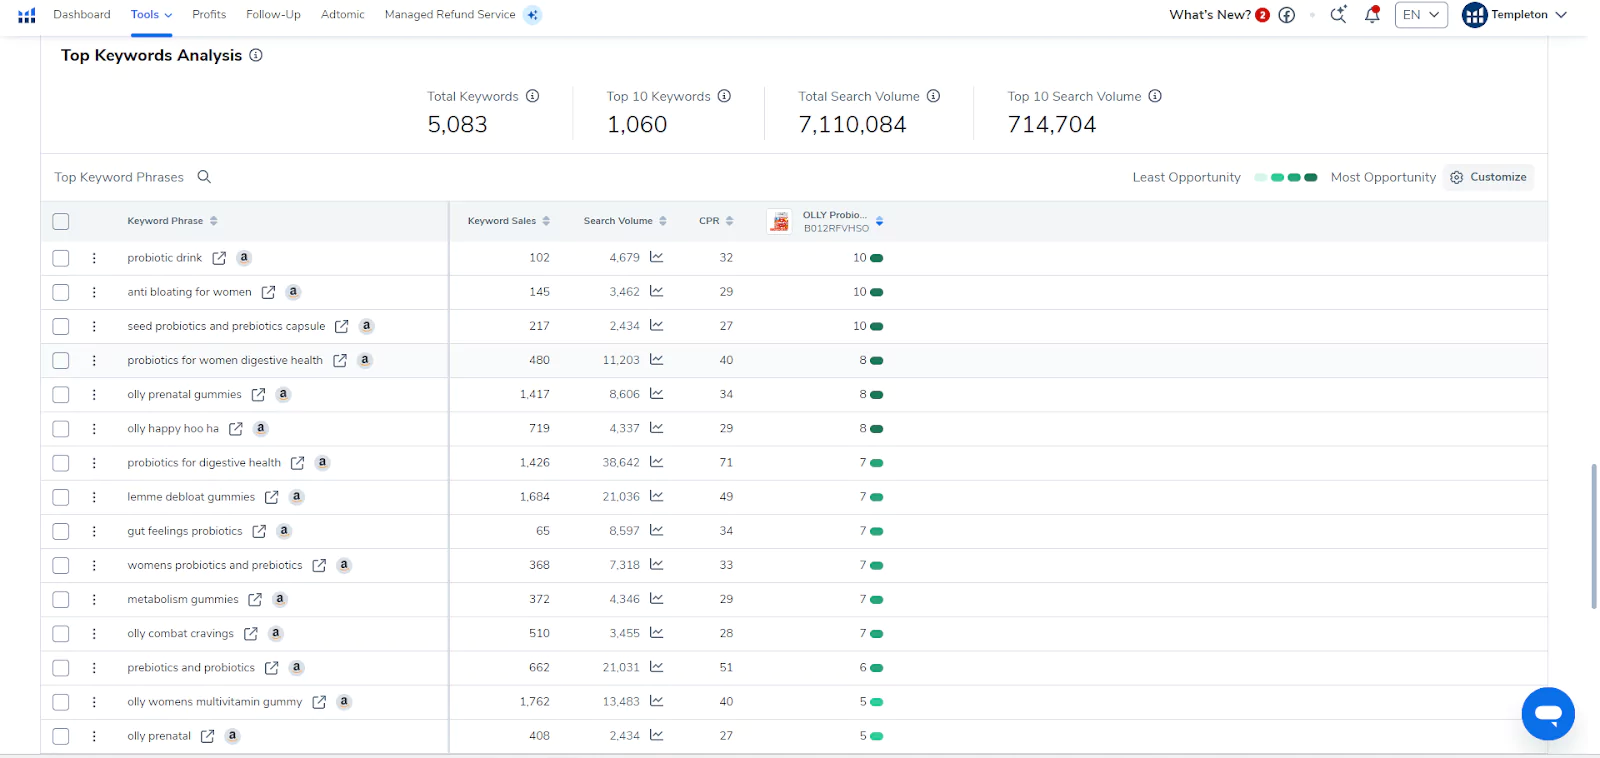Show info for Top 10 Keywords metric
This screenshot has width=1600, height=758.
(724, 96)
